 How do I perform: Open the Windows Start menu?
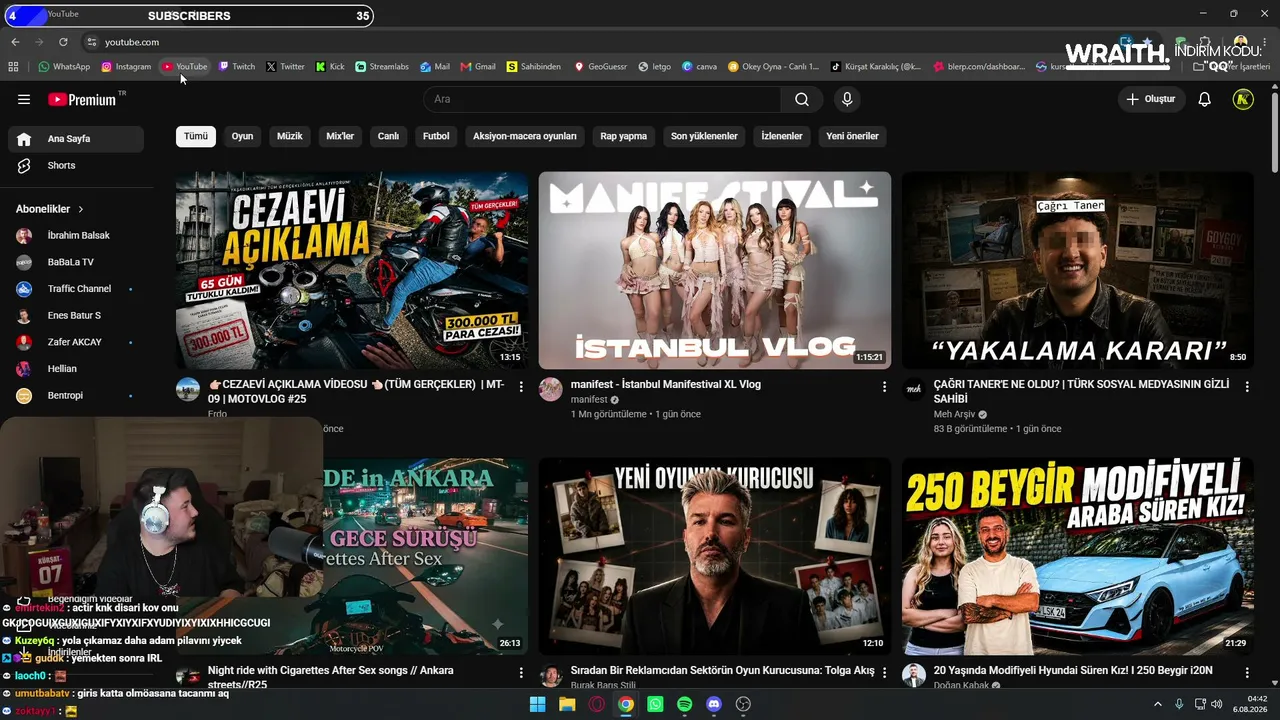click(x=537, y=704)
